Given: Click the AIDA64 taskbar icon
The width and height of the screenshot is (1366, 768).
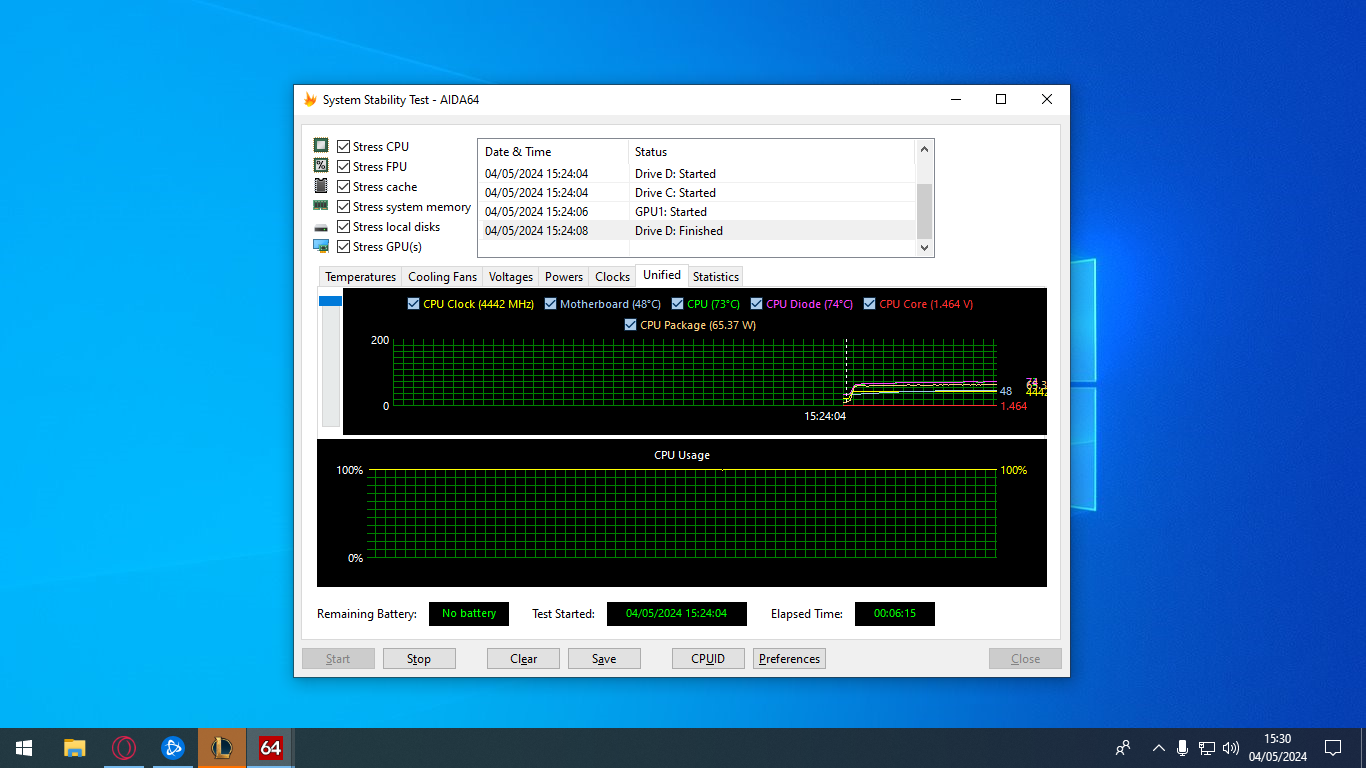Looking at the screenshot, I should [271, 748].
